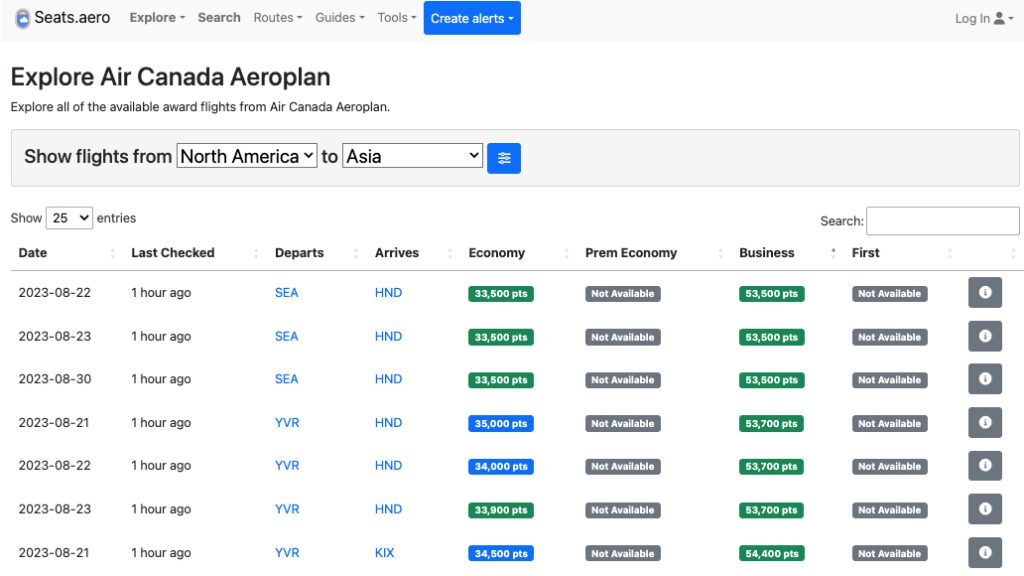The image size is (1024, 576).
Task: Open the filter options sliders icon
Action: point(504,157)
